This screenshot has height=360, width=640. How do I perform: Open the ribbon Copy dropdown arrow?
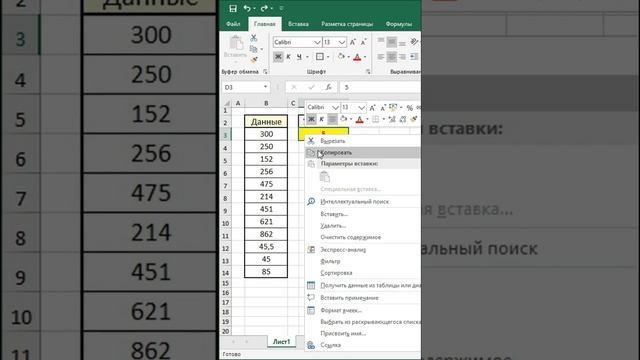point(261,50)
